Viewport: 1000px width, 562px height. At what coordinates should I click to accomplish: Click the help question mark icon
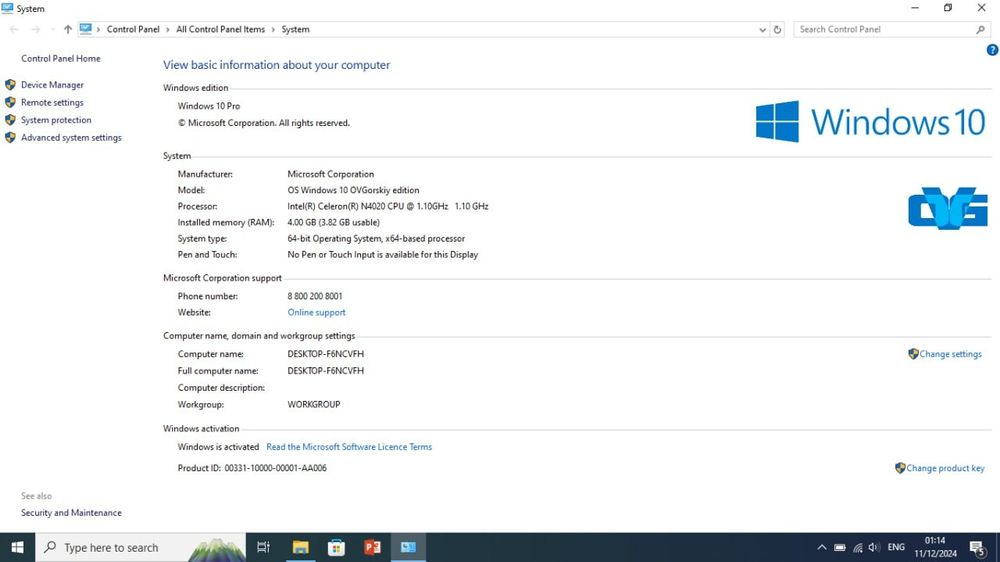coord(992,50)
